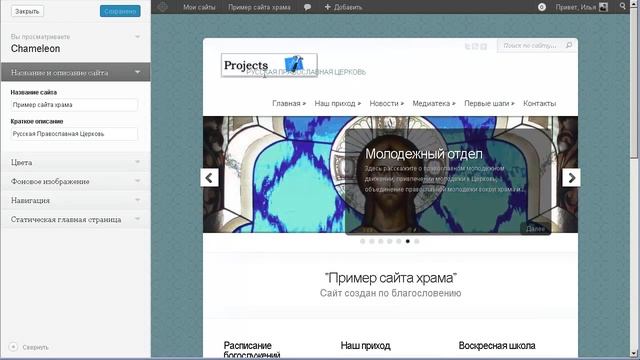This screenshot has height=360, width=640.
Task: Select the third slider dot
Action: pyautogui.click(x=380, y=241)
